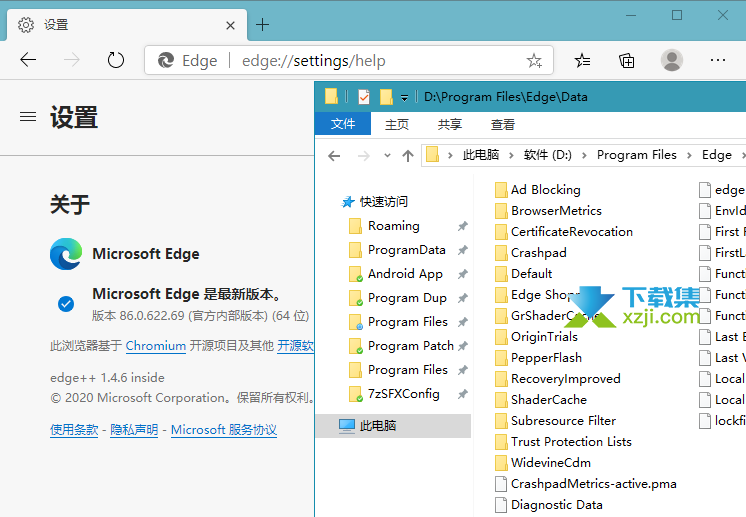Open the 查看 ribbon tab
The height and width of the screenshot is (517, 746).
coord(503,125)
